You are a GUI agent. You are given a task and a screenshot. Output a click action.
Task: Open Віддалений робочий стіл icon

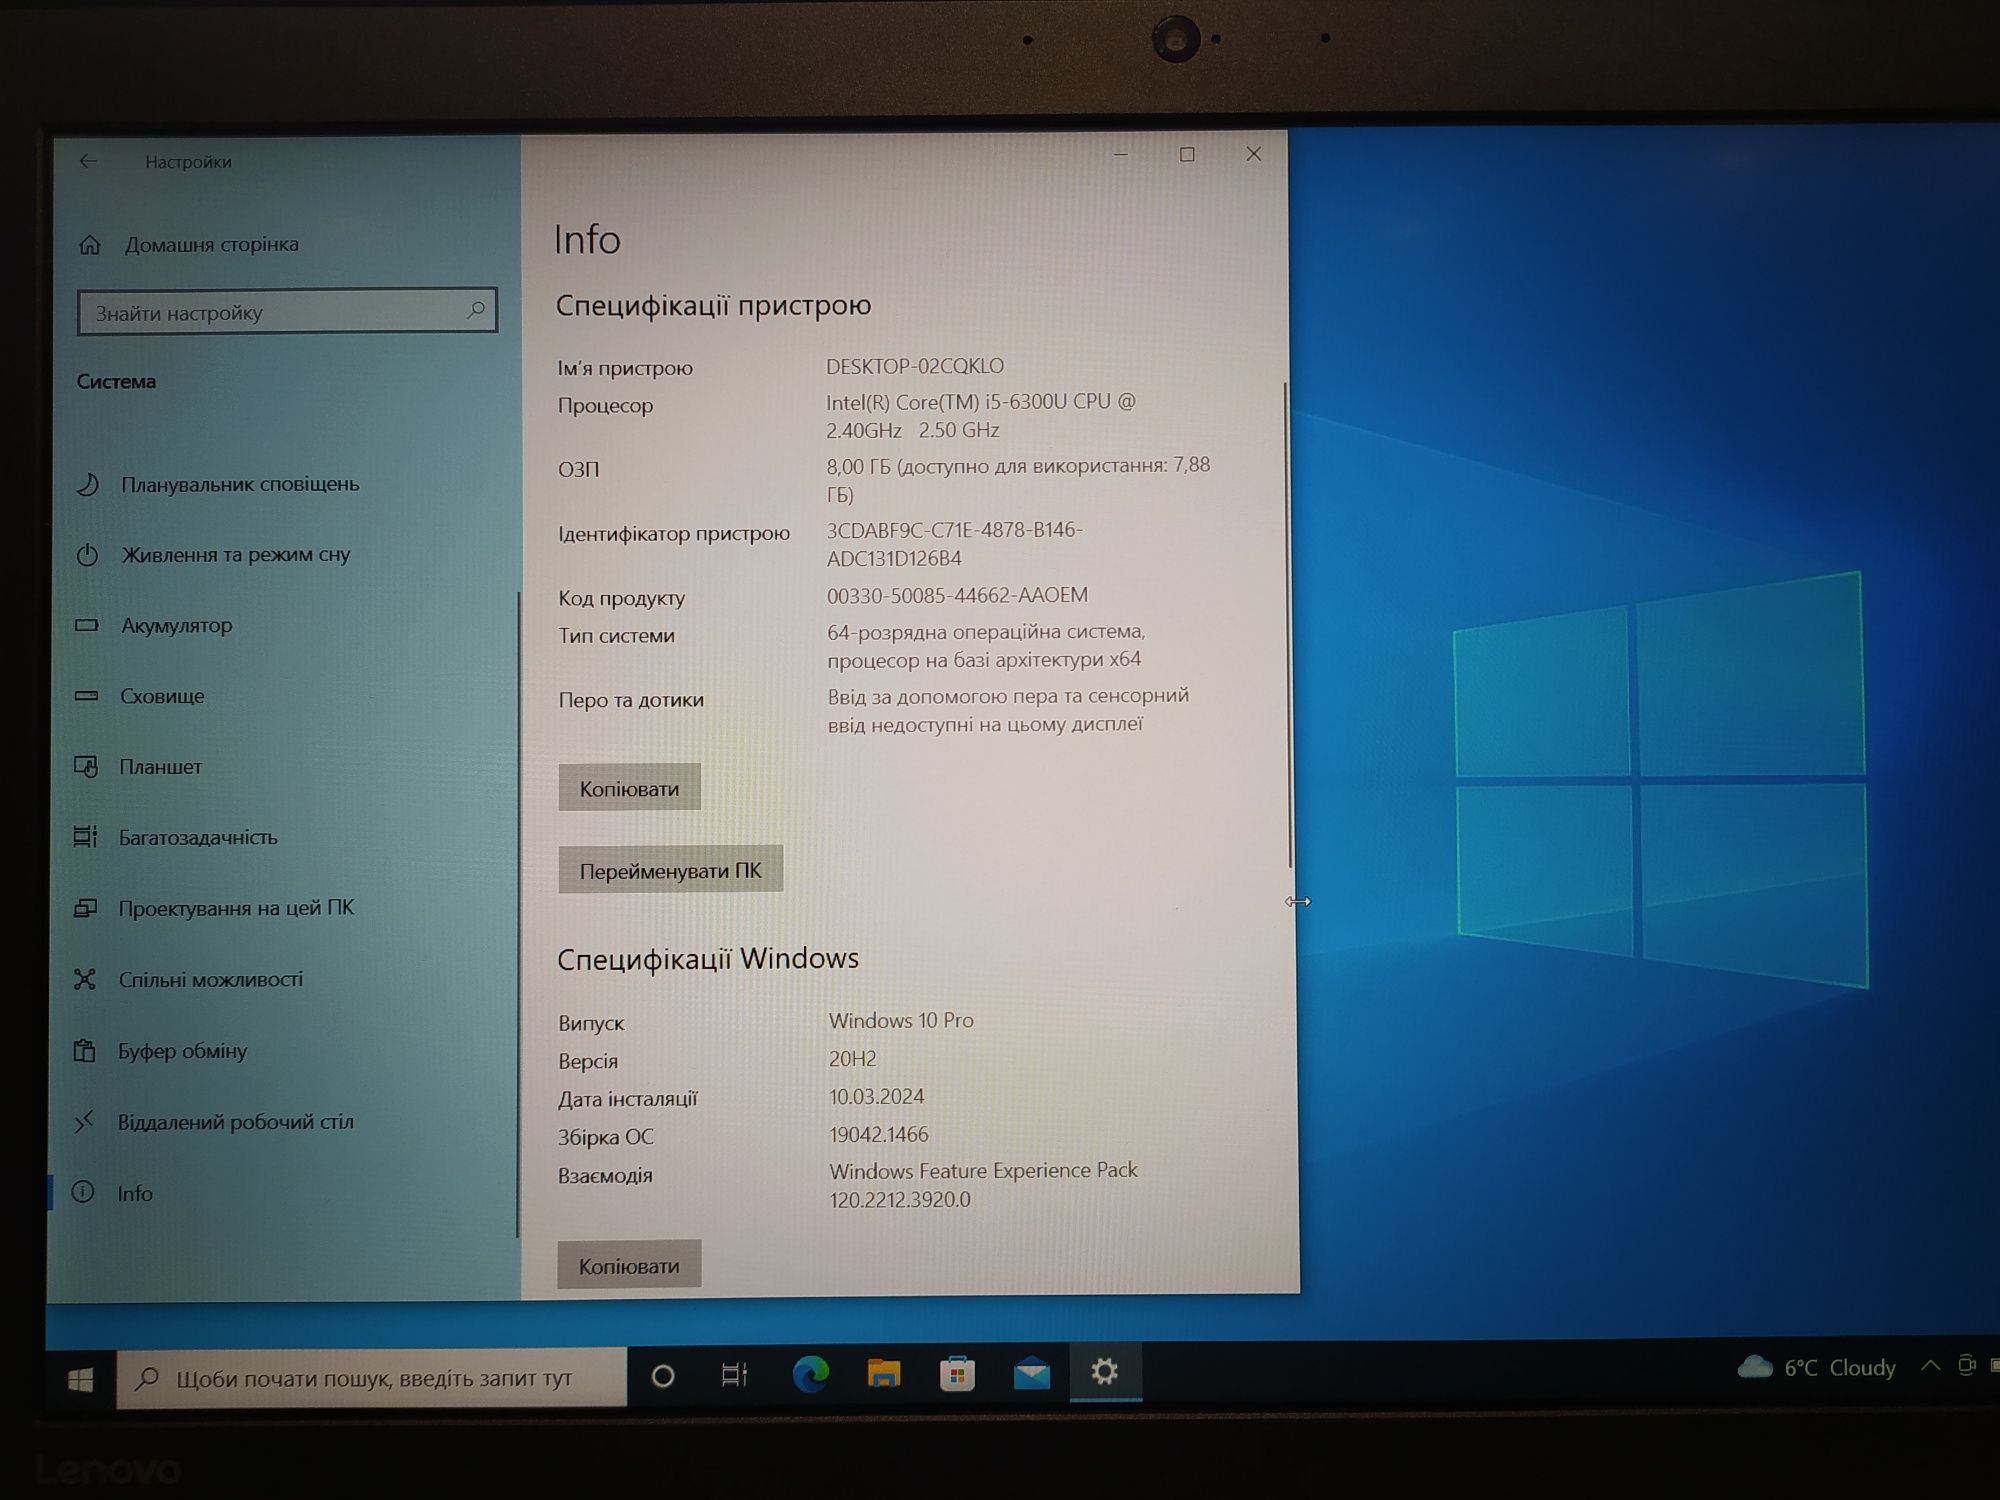pos(84,1122)
